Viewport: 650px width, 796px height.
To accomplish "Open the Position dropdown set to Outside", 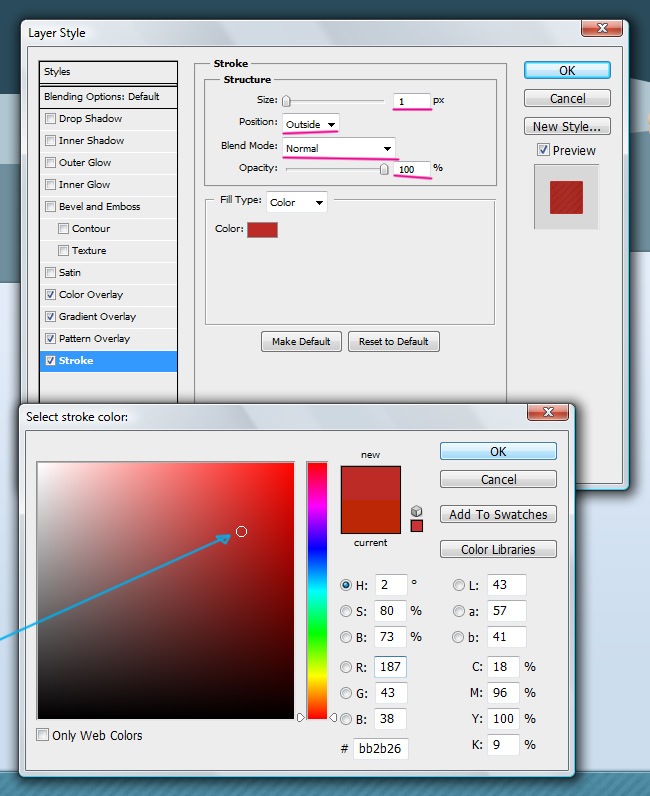I will [311, 124].
